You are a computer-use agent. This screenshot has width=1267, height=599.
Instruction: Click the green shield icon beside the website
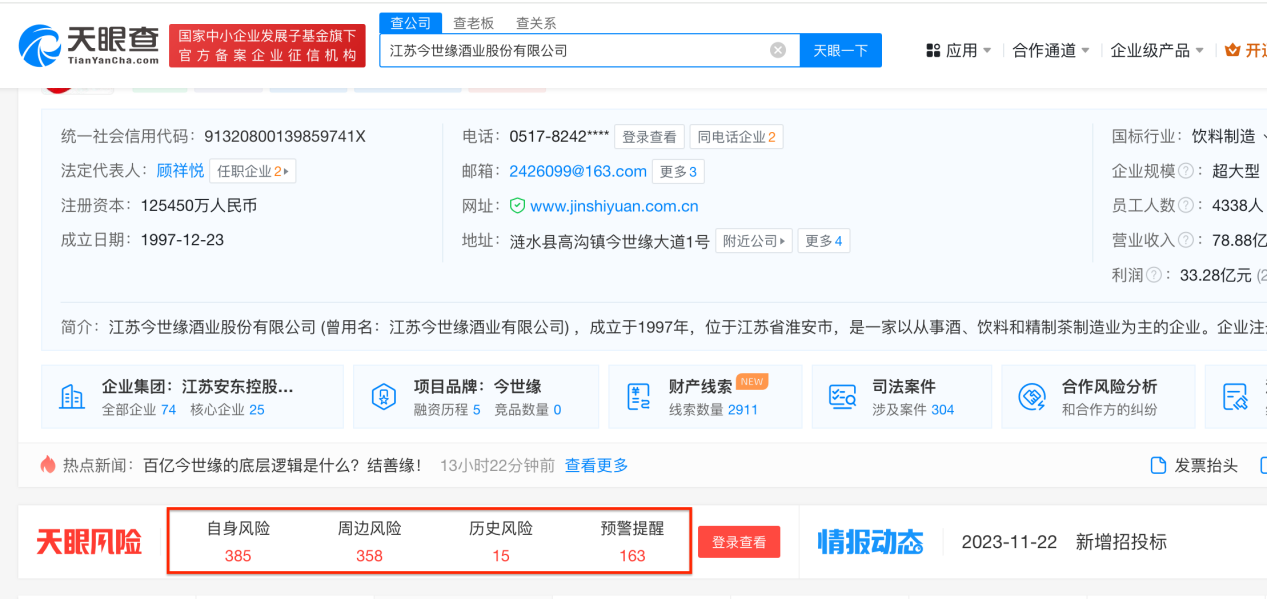pyautogui.click(x=517, y=206)
